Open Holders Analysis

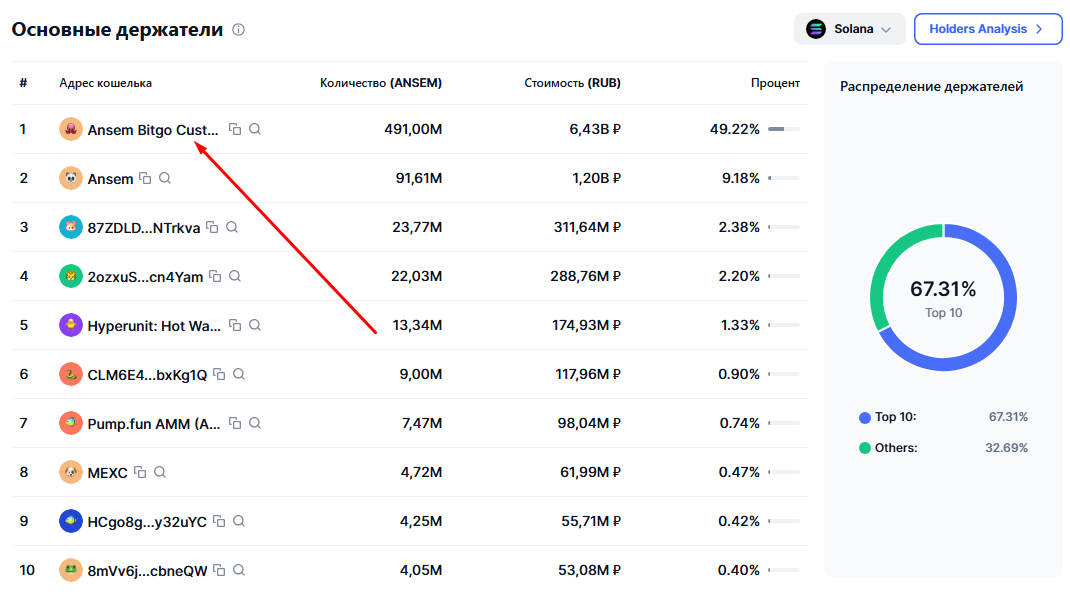point(987,29)
